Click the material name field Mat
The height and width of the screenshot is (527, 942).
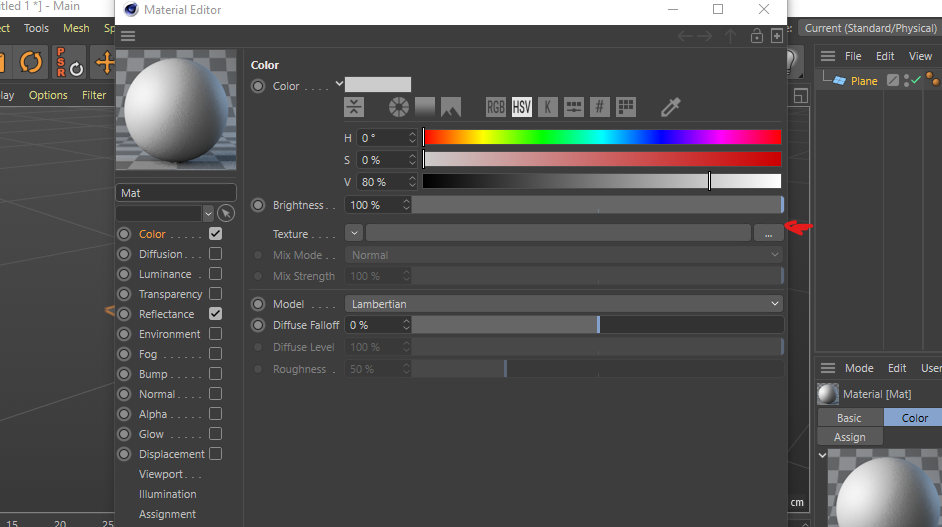[x=175, y=193]
